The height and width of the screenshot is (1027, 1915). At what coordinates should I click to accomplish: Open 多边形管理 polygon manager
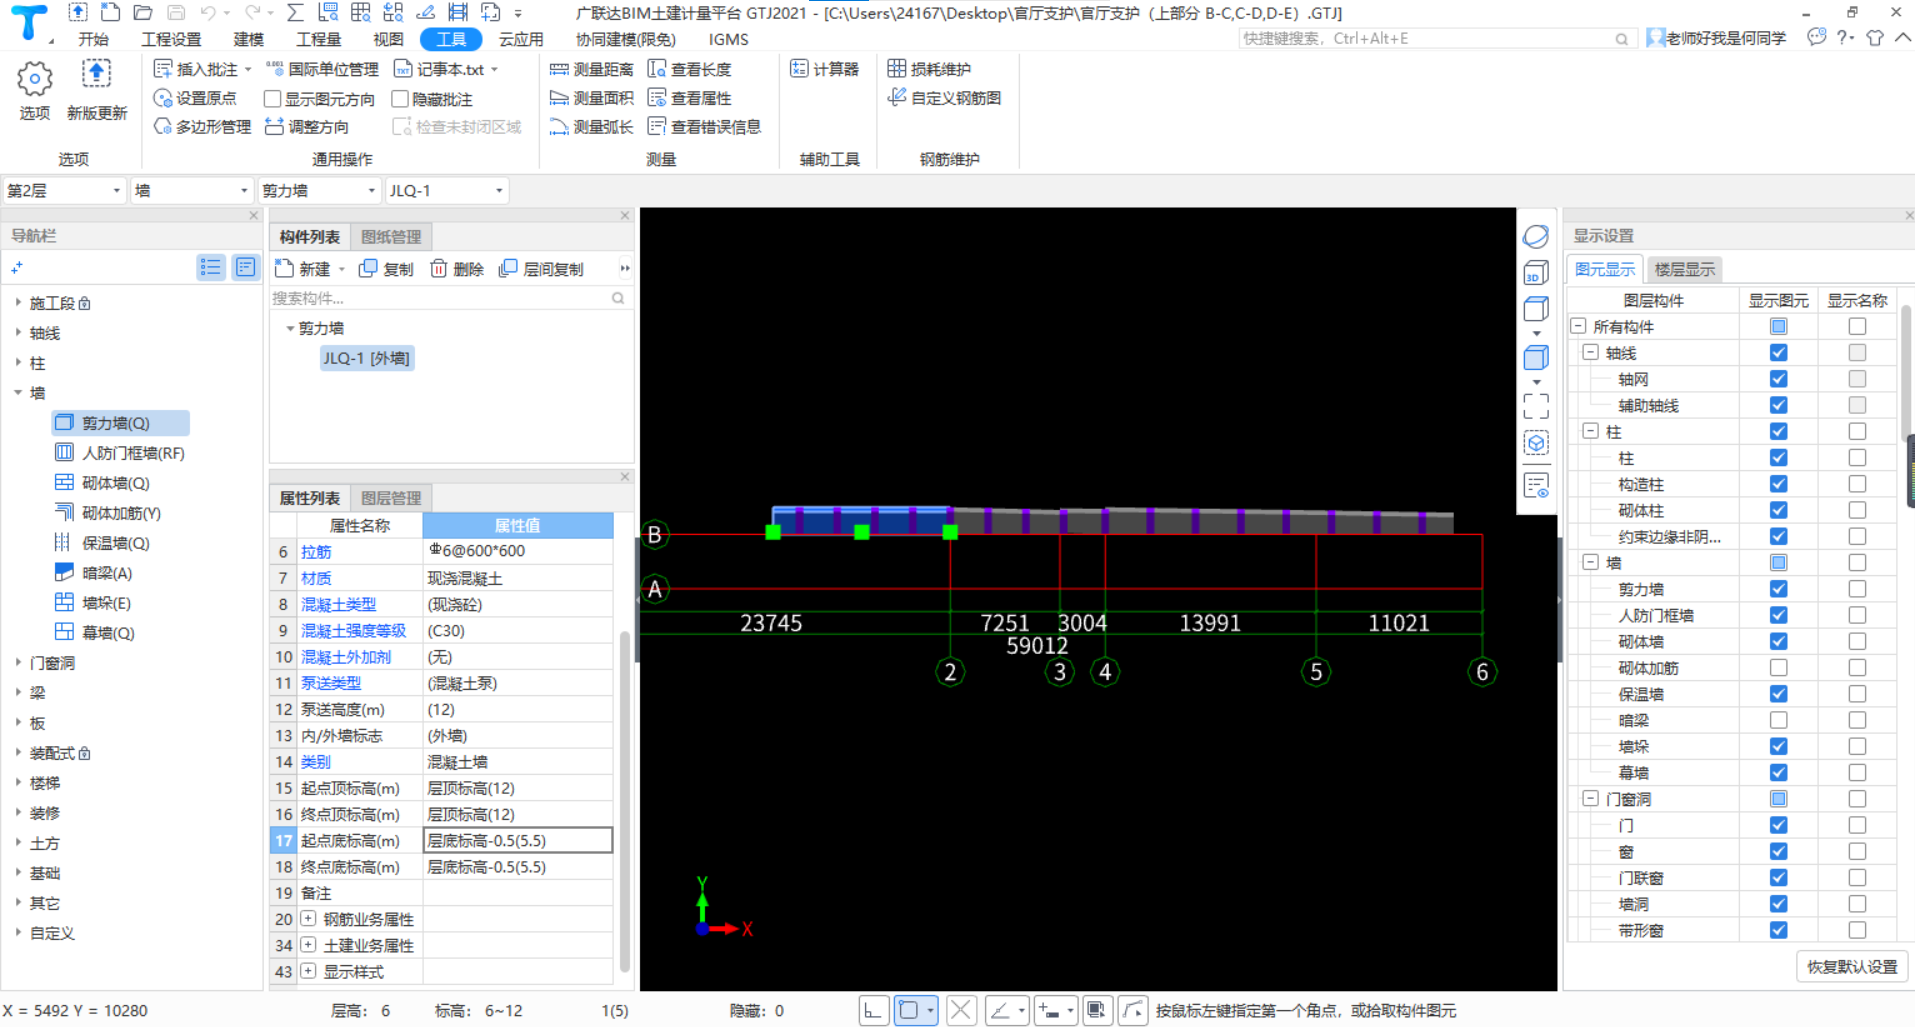click(x=202, y=127)
